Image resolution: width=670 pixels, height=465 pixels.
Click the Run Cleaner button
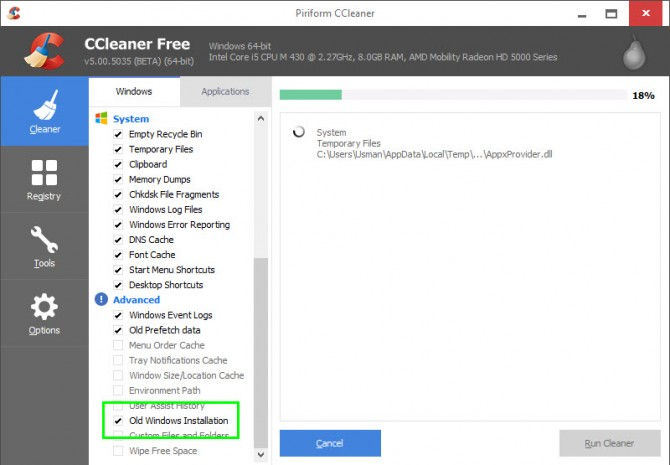tap(610, 443)
